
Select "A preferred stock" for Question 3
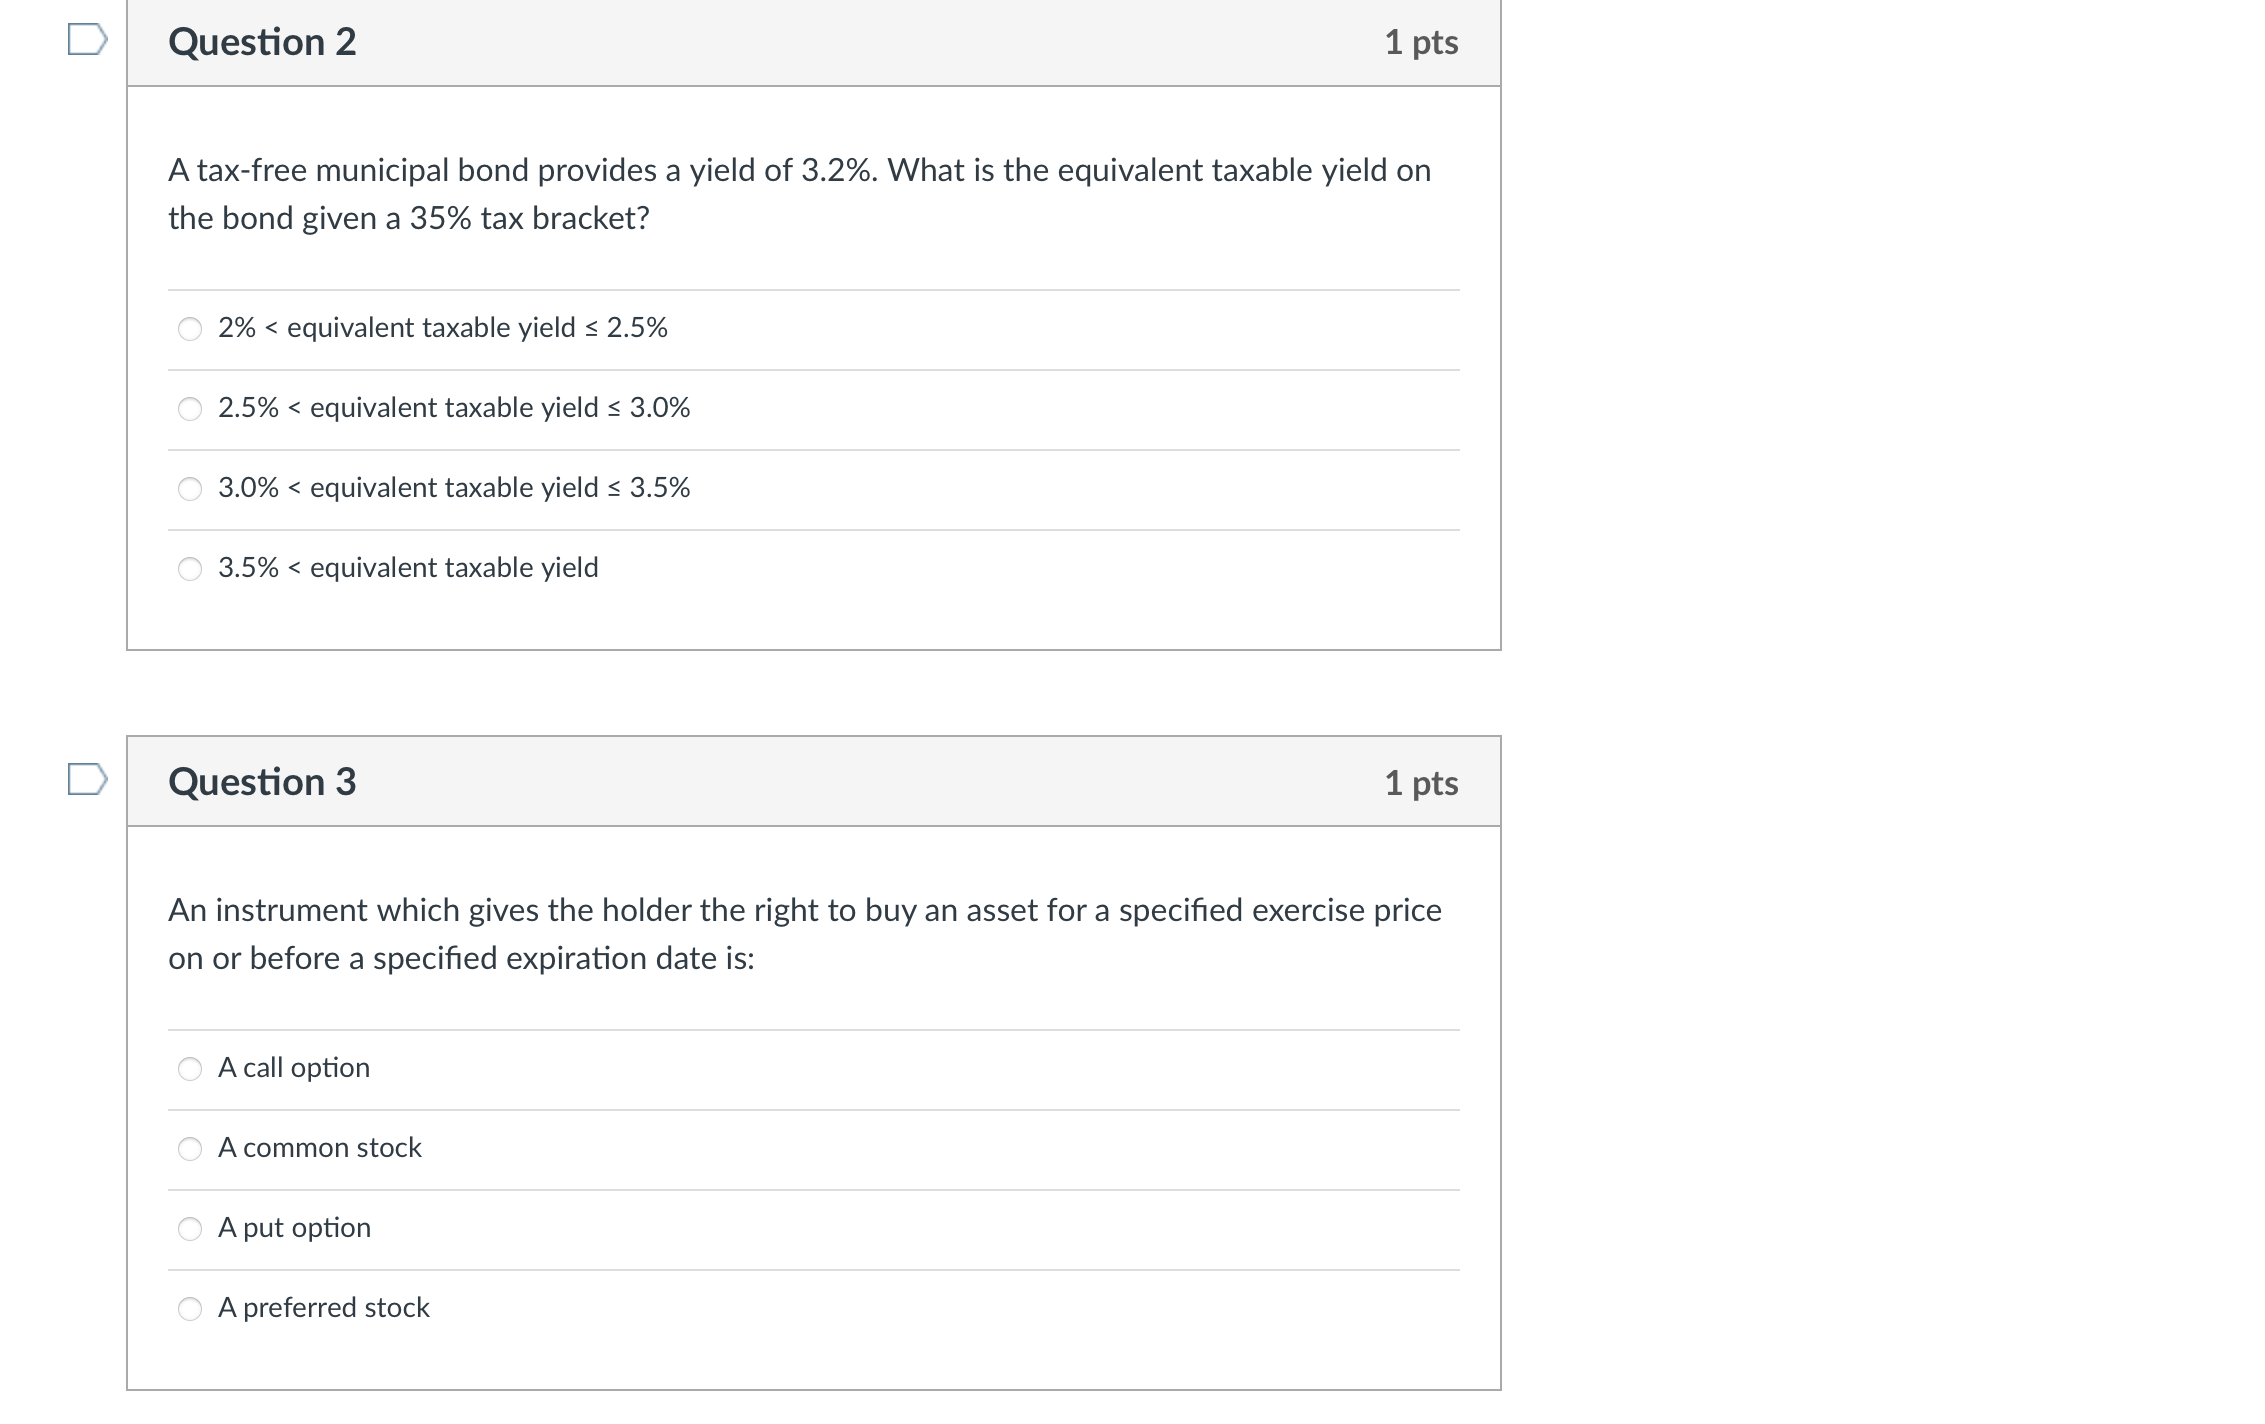tap(190, 1309)
